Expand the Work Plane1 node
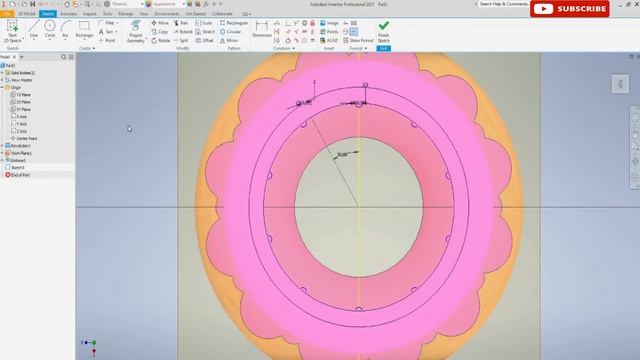Screen dimensions: 640x360 (x=2, y=153)
